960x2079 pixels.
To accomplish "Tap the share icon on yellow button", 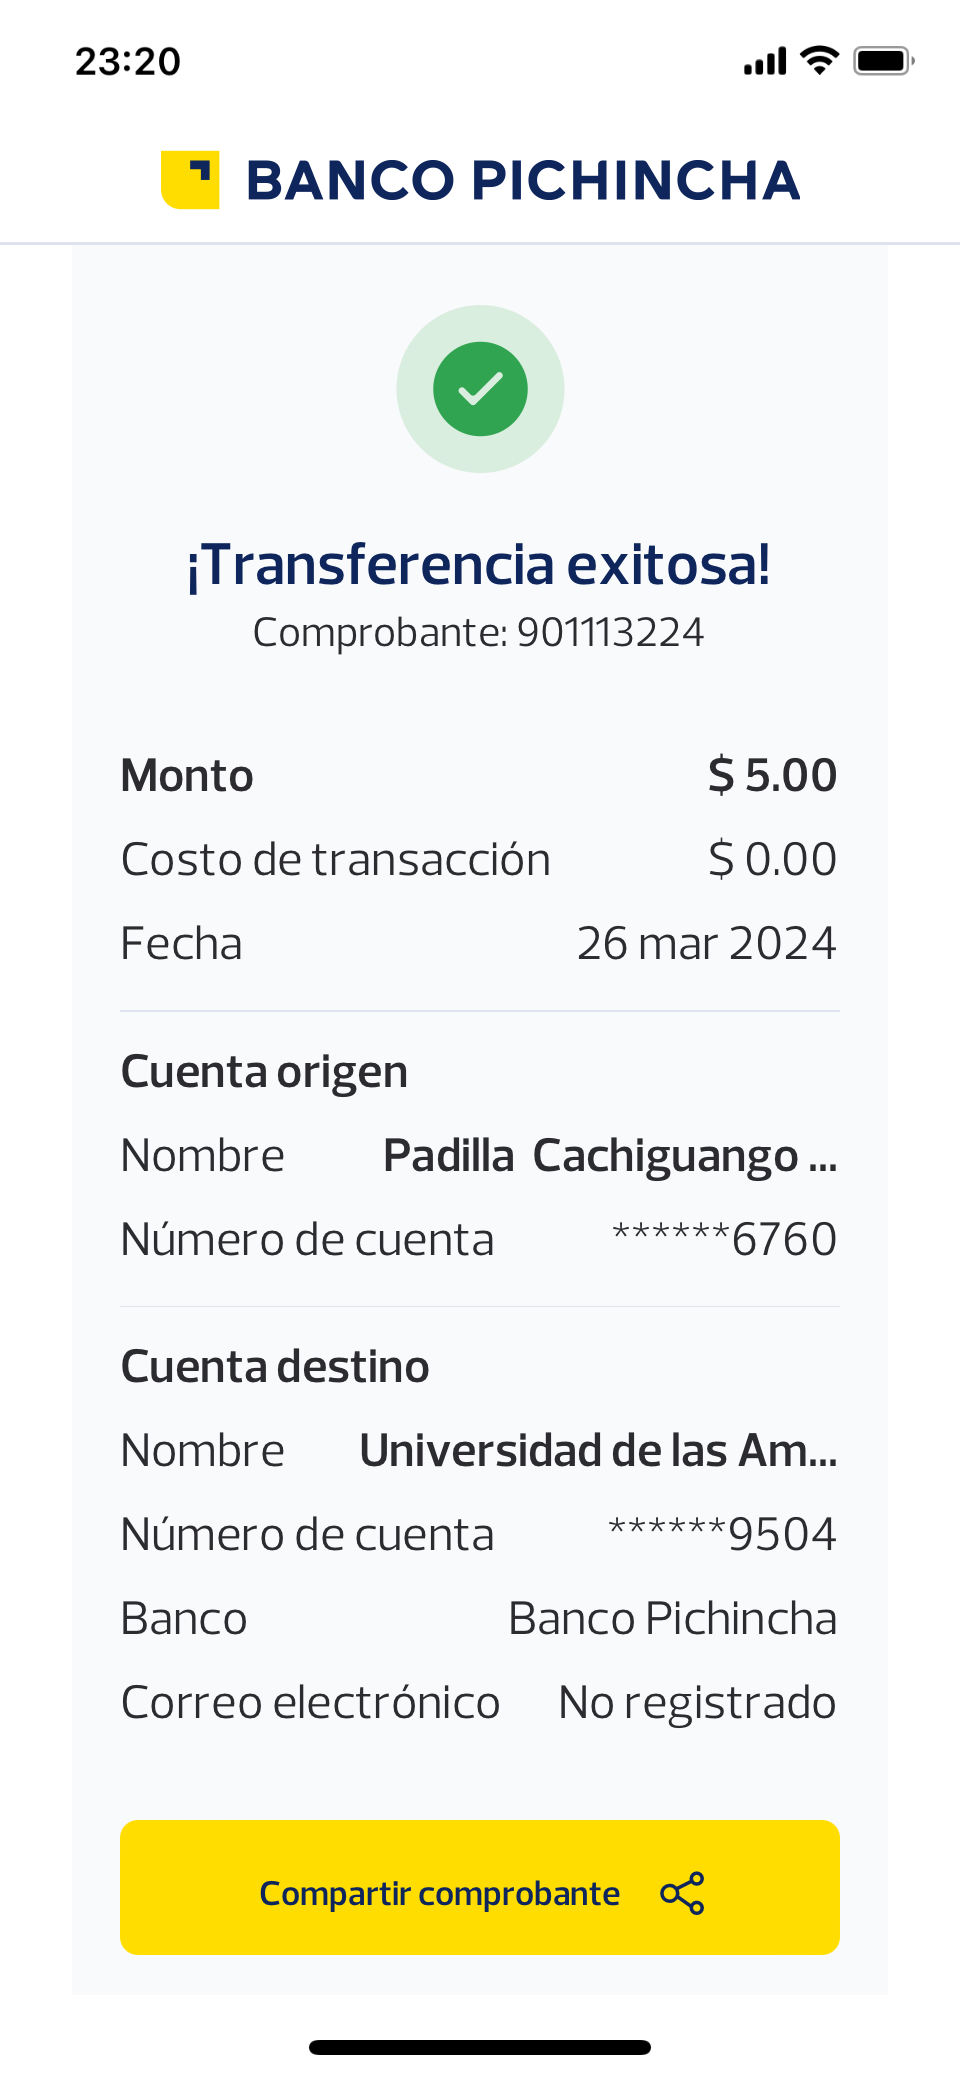I will (682, 1893).
